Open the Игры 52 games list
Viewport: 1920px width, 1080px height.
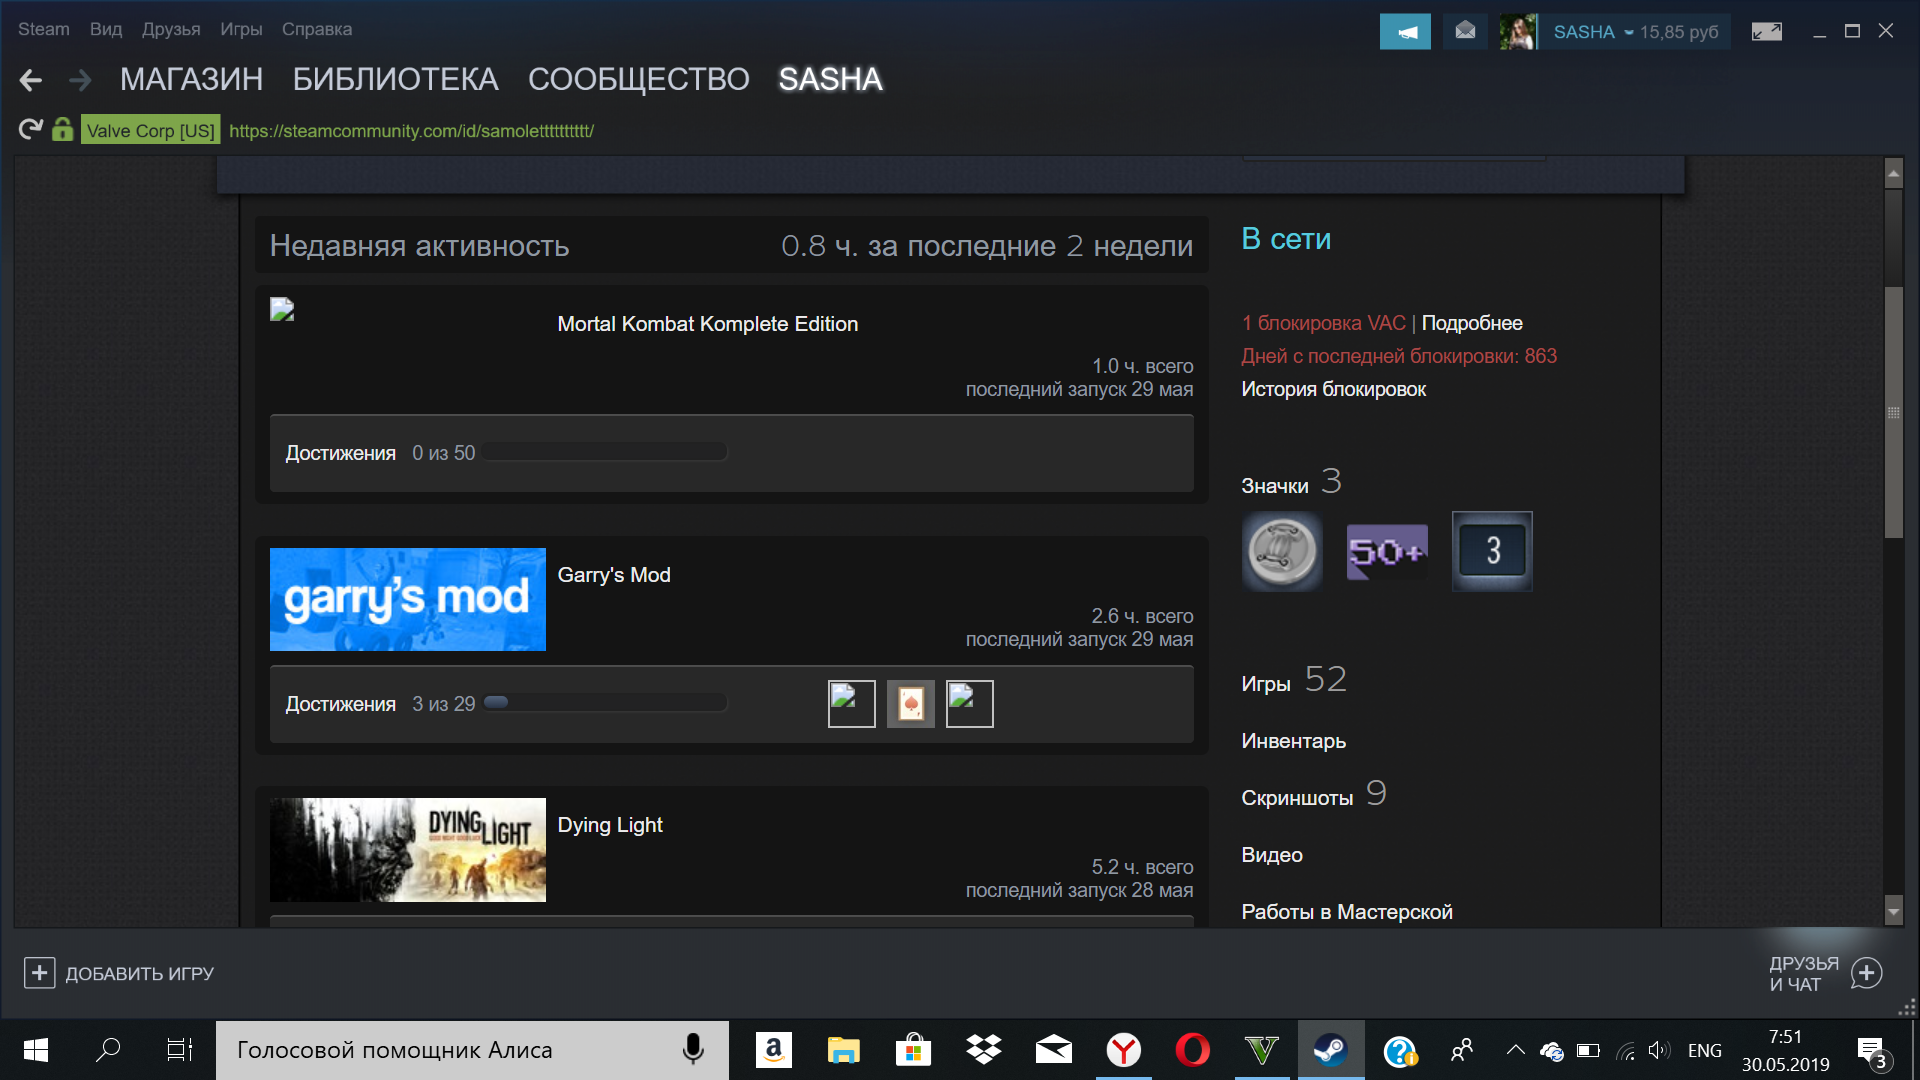point(1294,681)
